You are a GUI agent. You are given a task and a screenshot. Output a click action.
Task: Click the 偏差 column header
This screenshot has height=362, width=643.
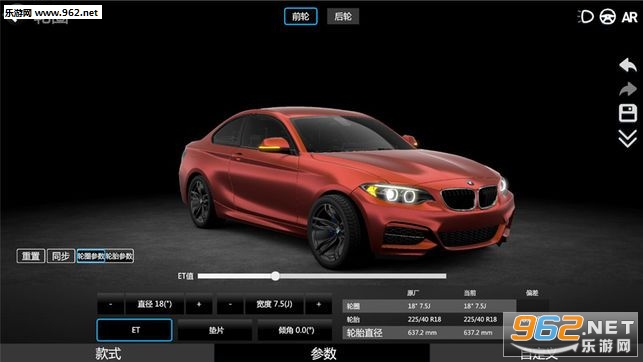coord(532,293)
